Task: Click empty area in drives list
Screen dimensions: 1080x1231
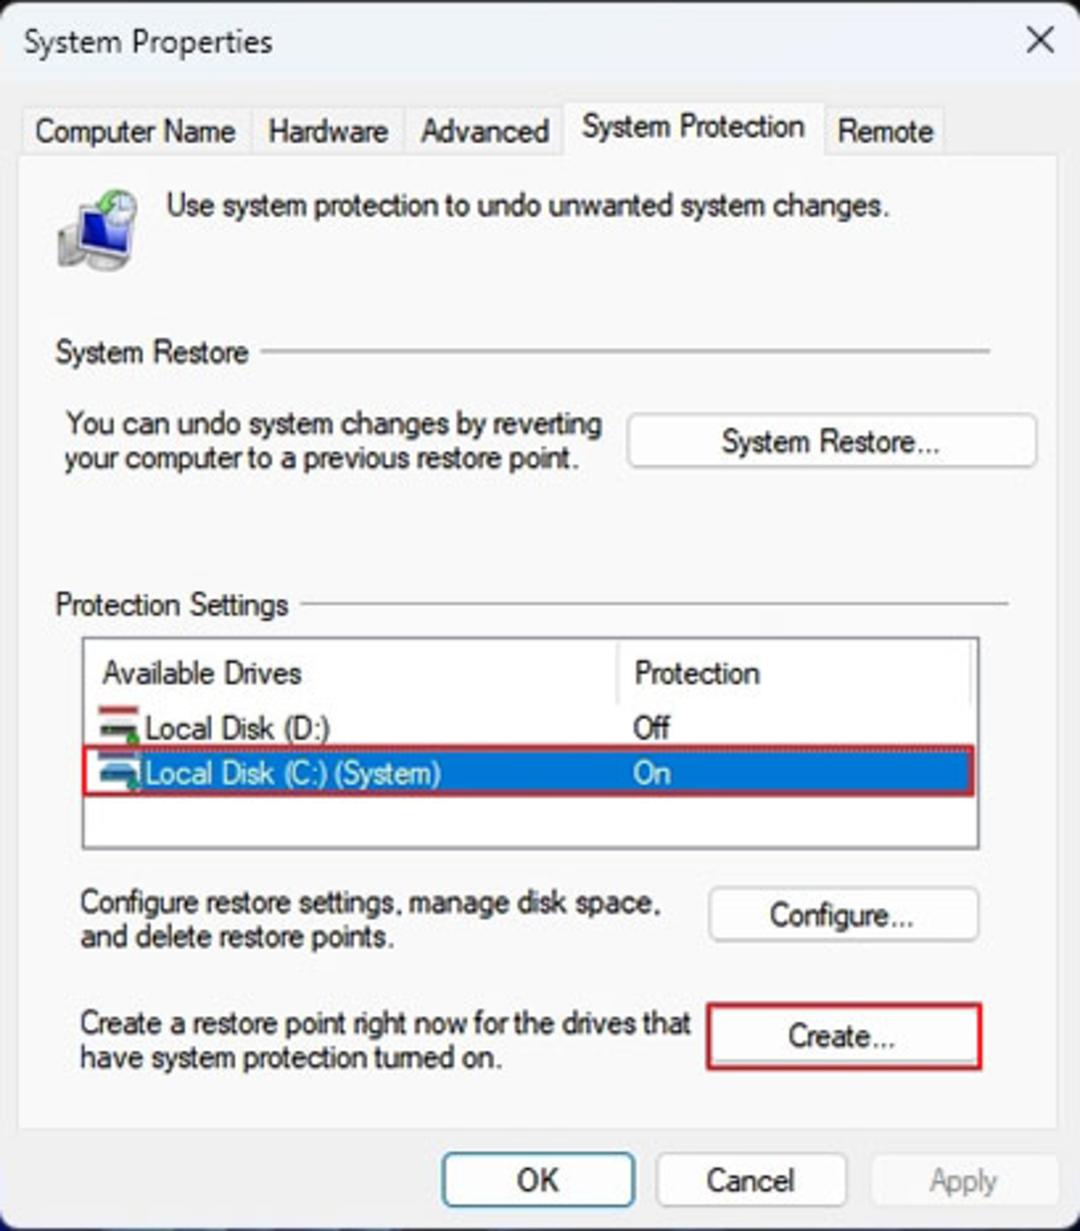Action: point(528,820)
